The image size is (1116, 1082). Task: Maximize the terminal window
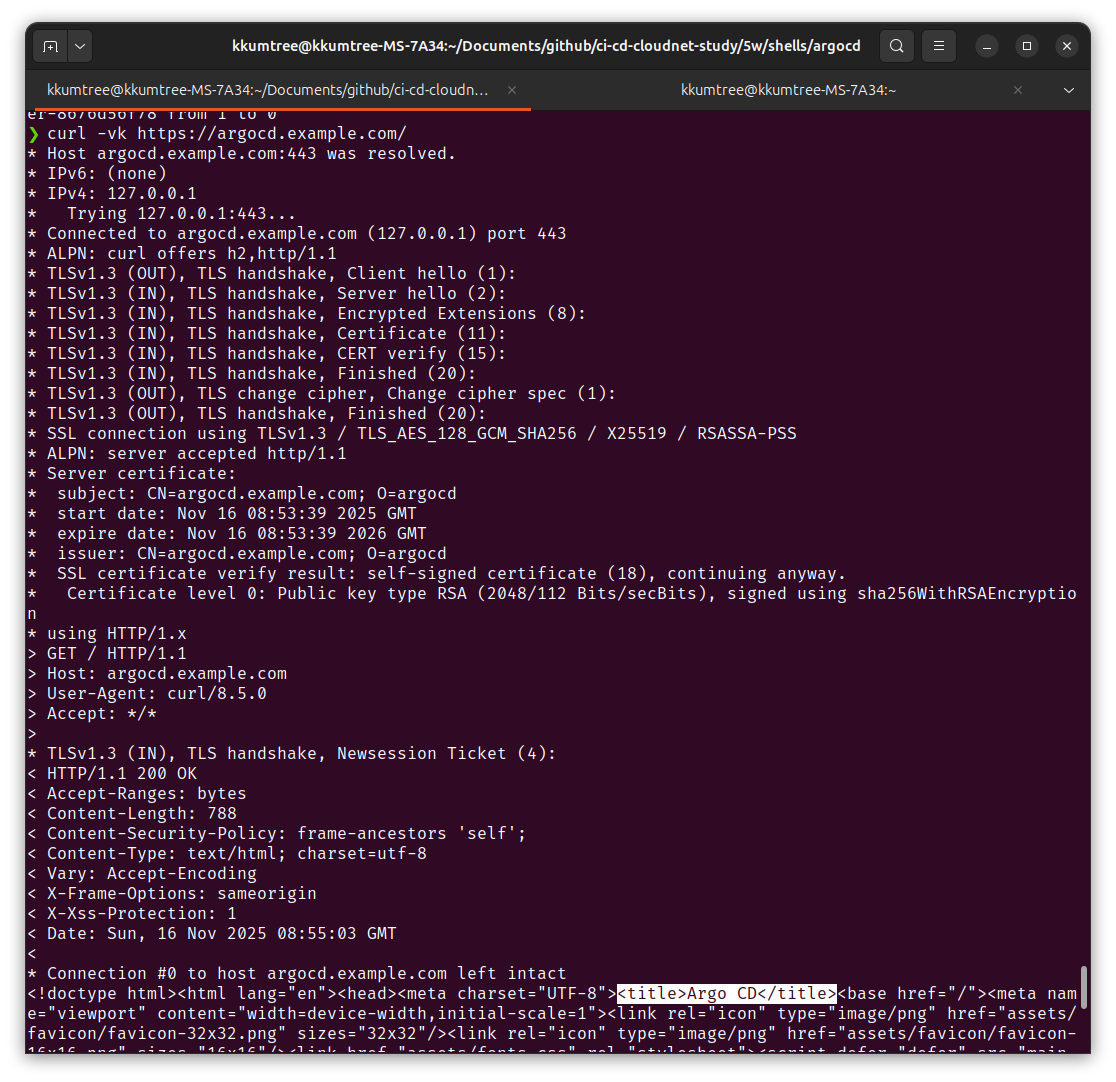1026,46
